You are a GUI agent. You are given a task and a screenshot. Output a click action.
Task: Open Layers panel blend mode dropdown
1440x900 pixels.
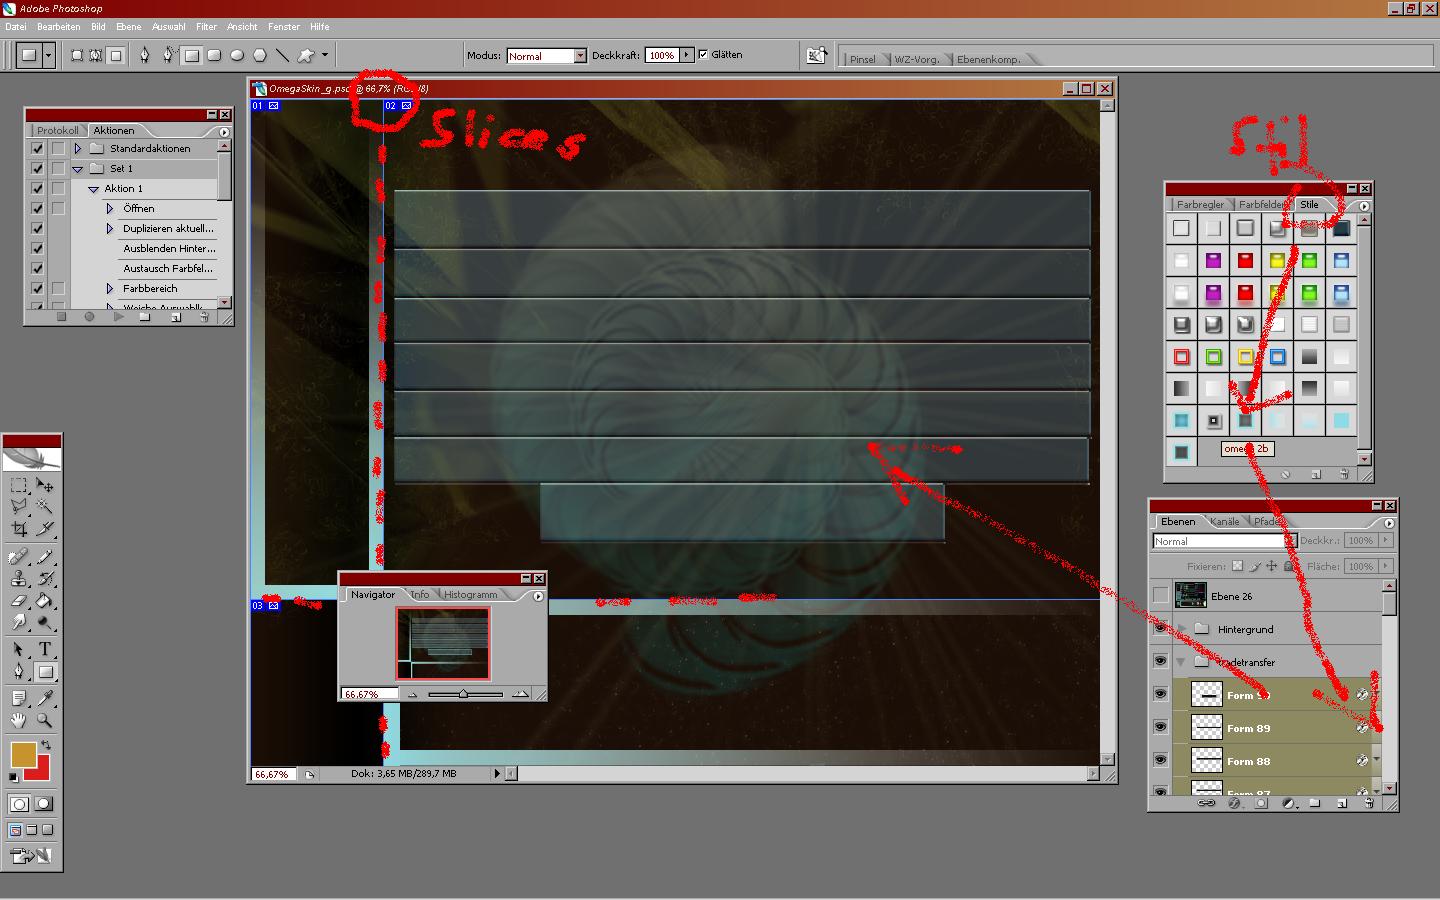pos(1290,541)
